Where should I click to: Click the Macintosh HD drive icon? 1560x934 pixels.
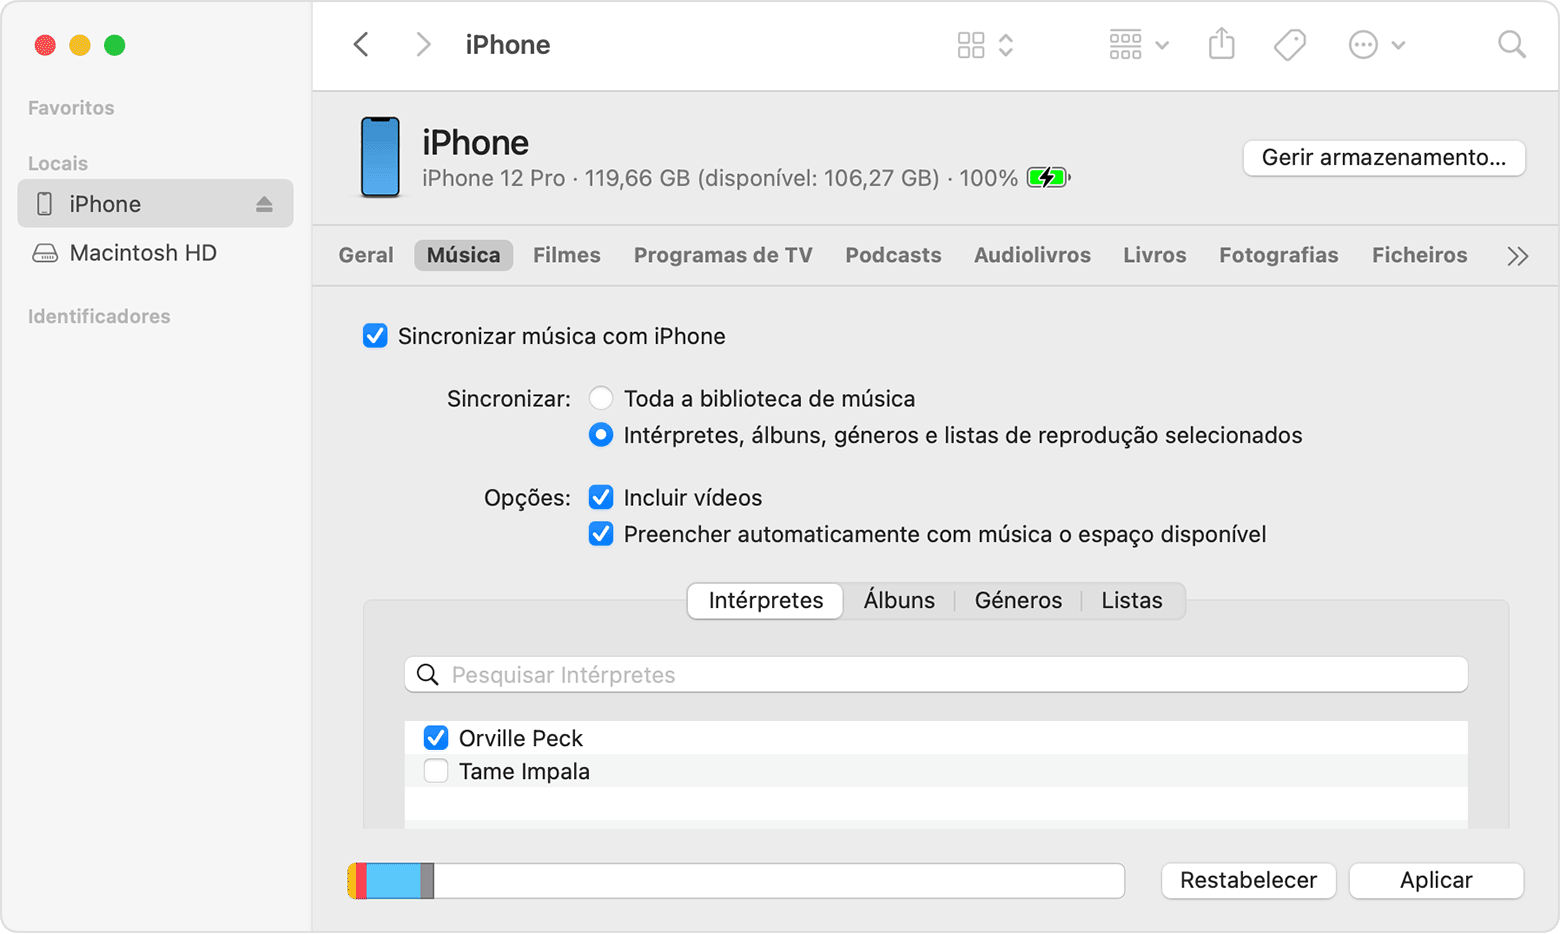pos(45,253)
